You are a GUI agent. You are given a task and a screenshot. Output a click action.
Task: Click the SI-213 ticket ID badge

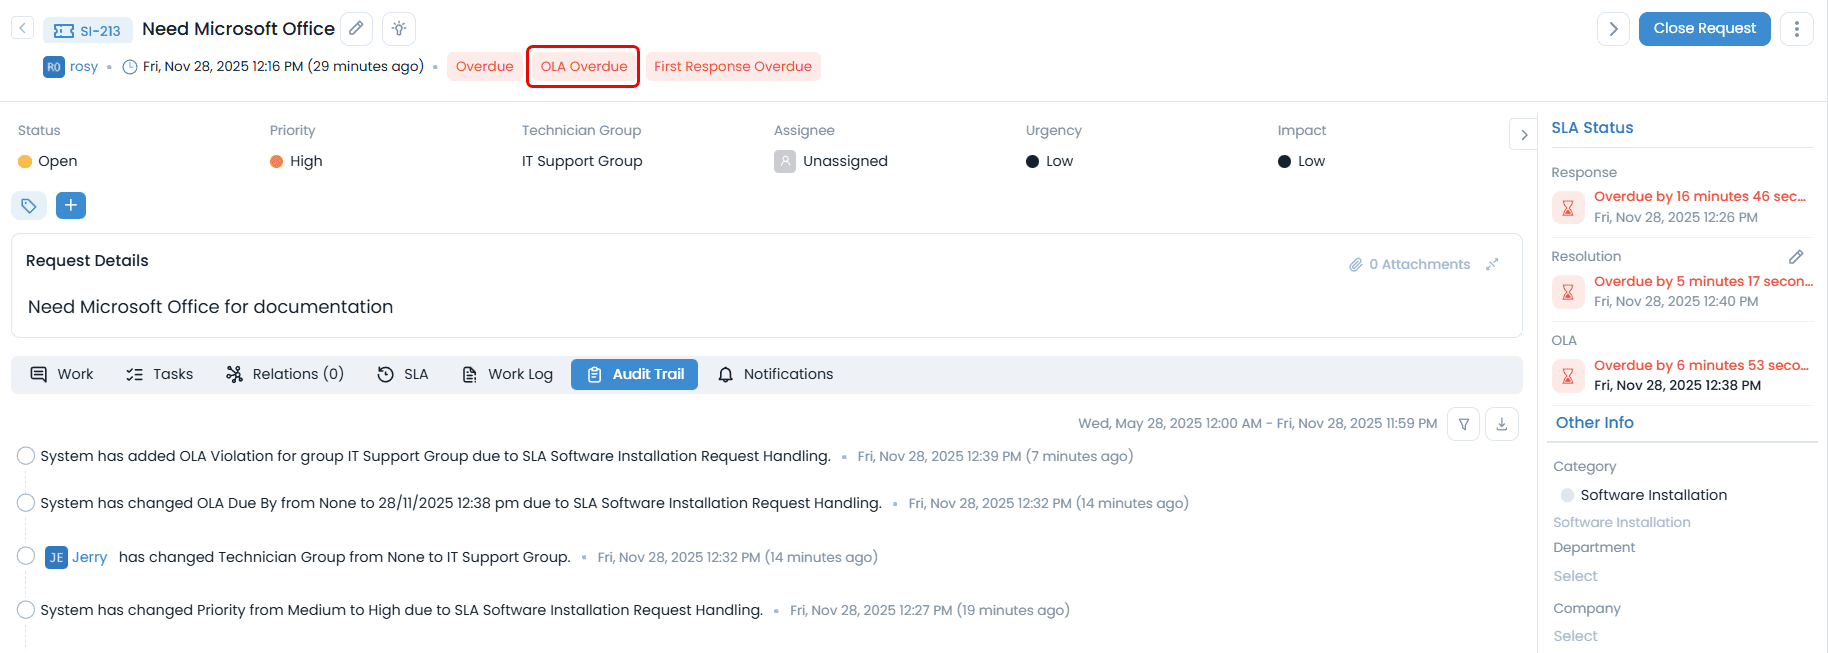88,30
